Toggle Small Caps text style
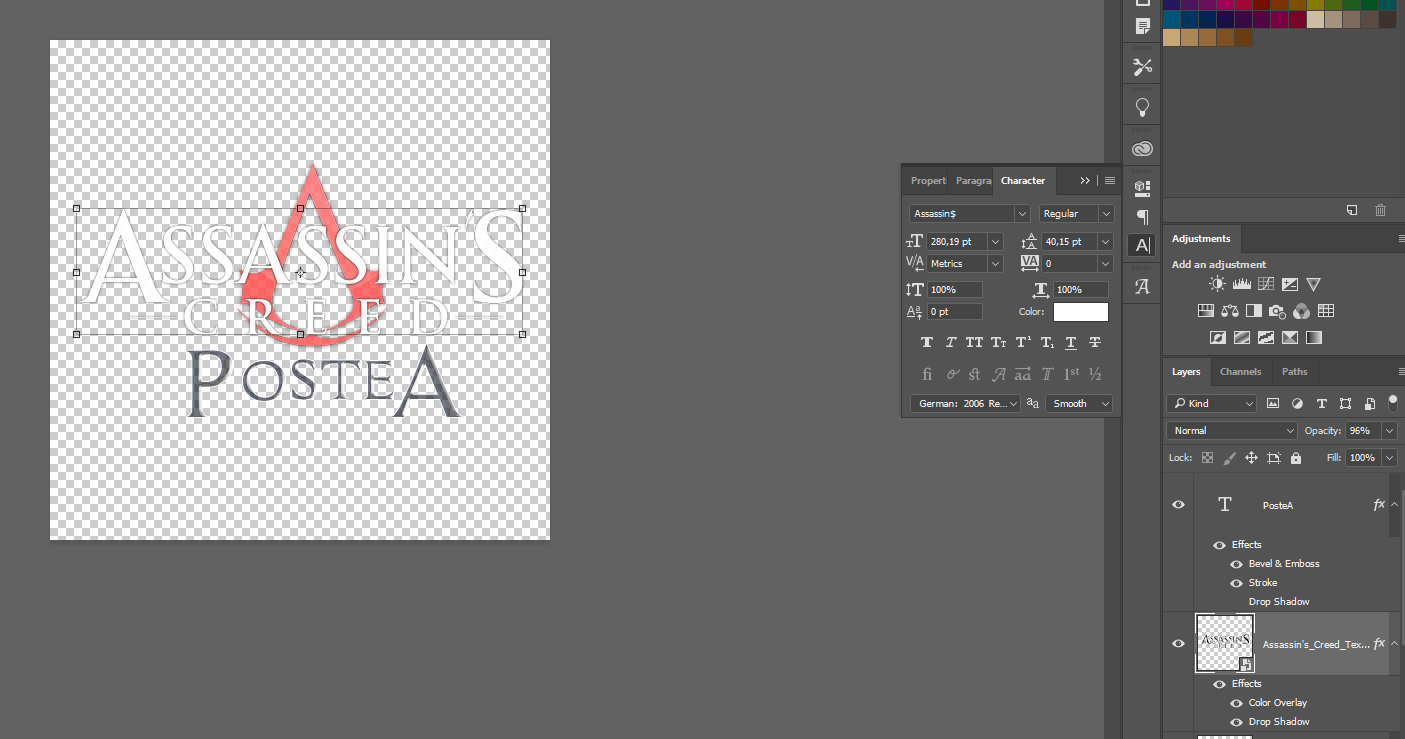Viewport: 1405px width, 739px height. pos(999,343)
